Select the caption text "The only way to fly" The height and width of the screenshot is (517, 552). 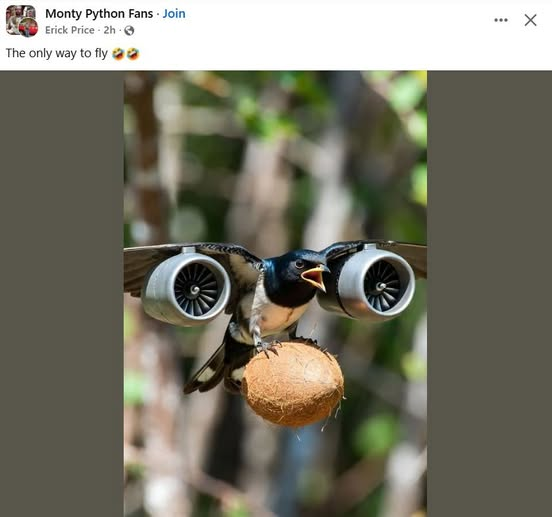click(x=57, y=53)
